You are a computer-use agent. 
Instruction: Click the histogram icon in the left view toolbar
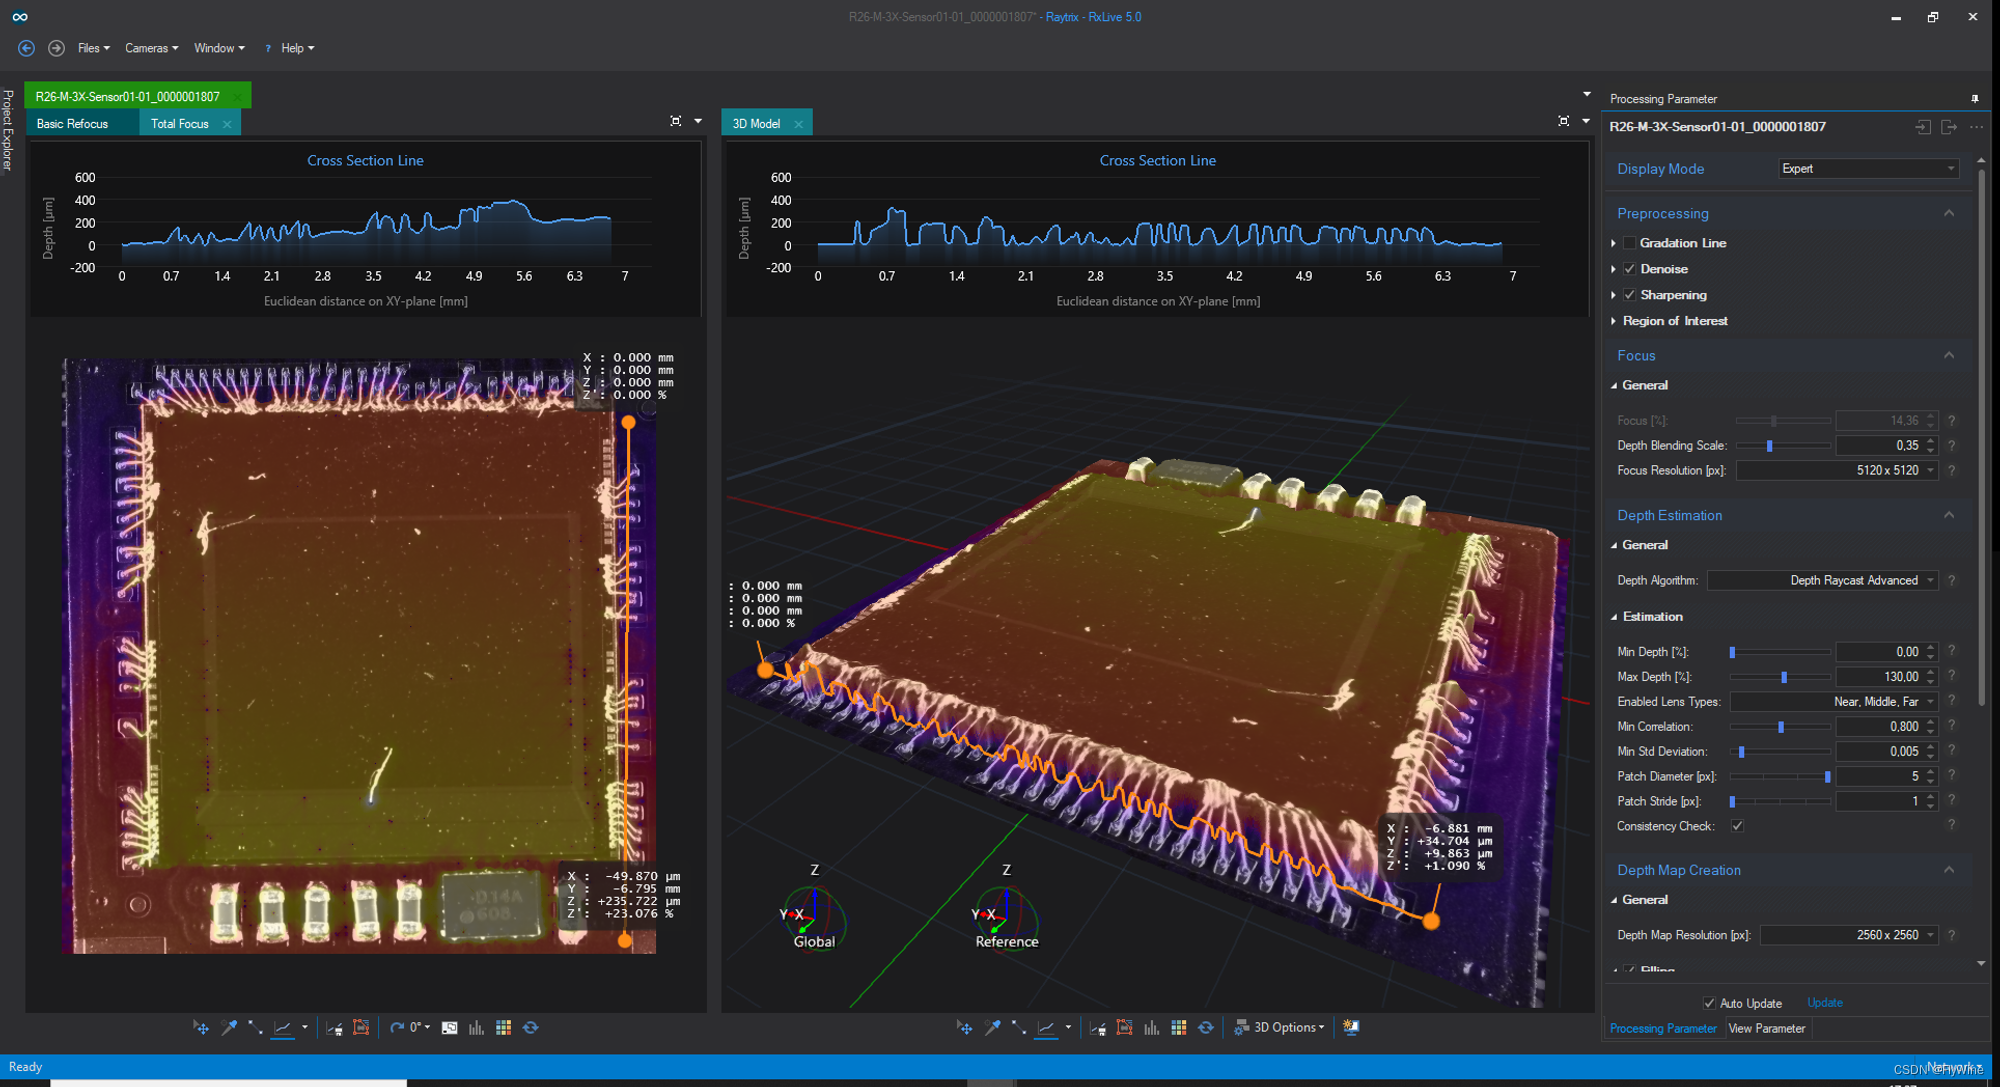point(476,1027)
